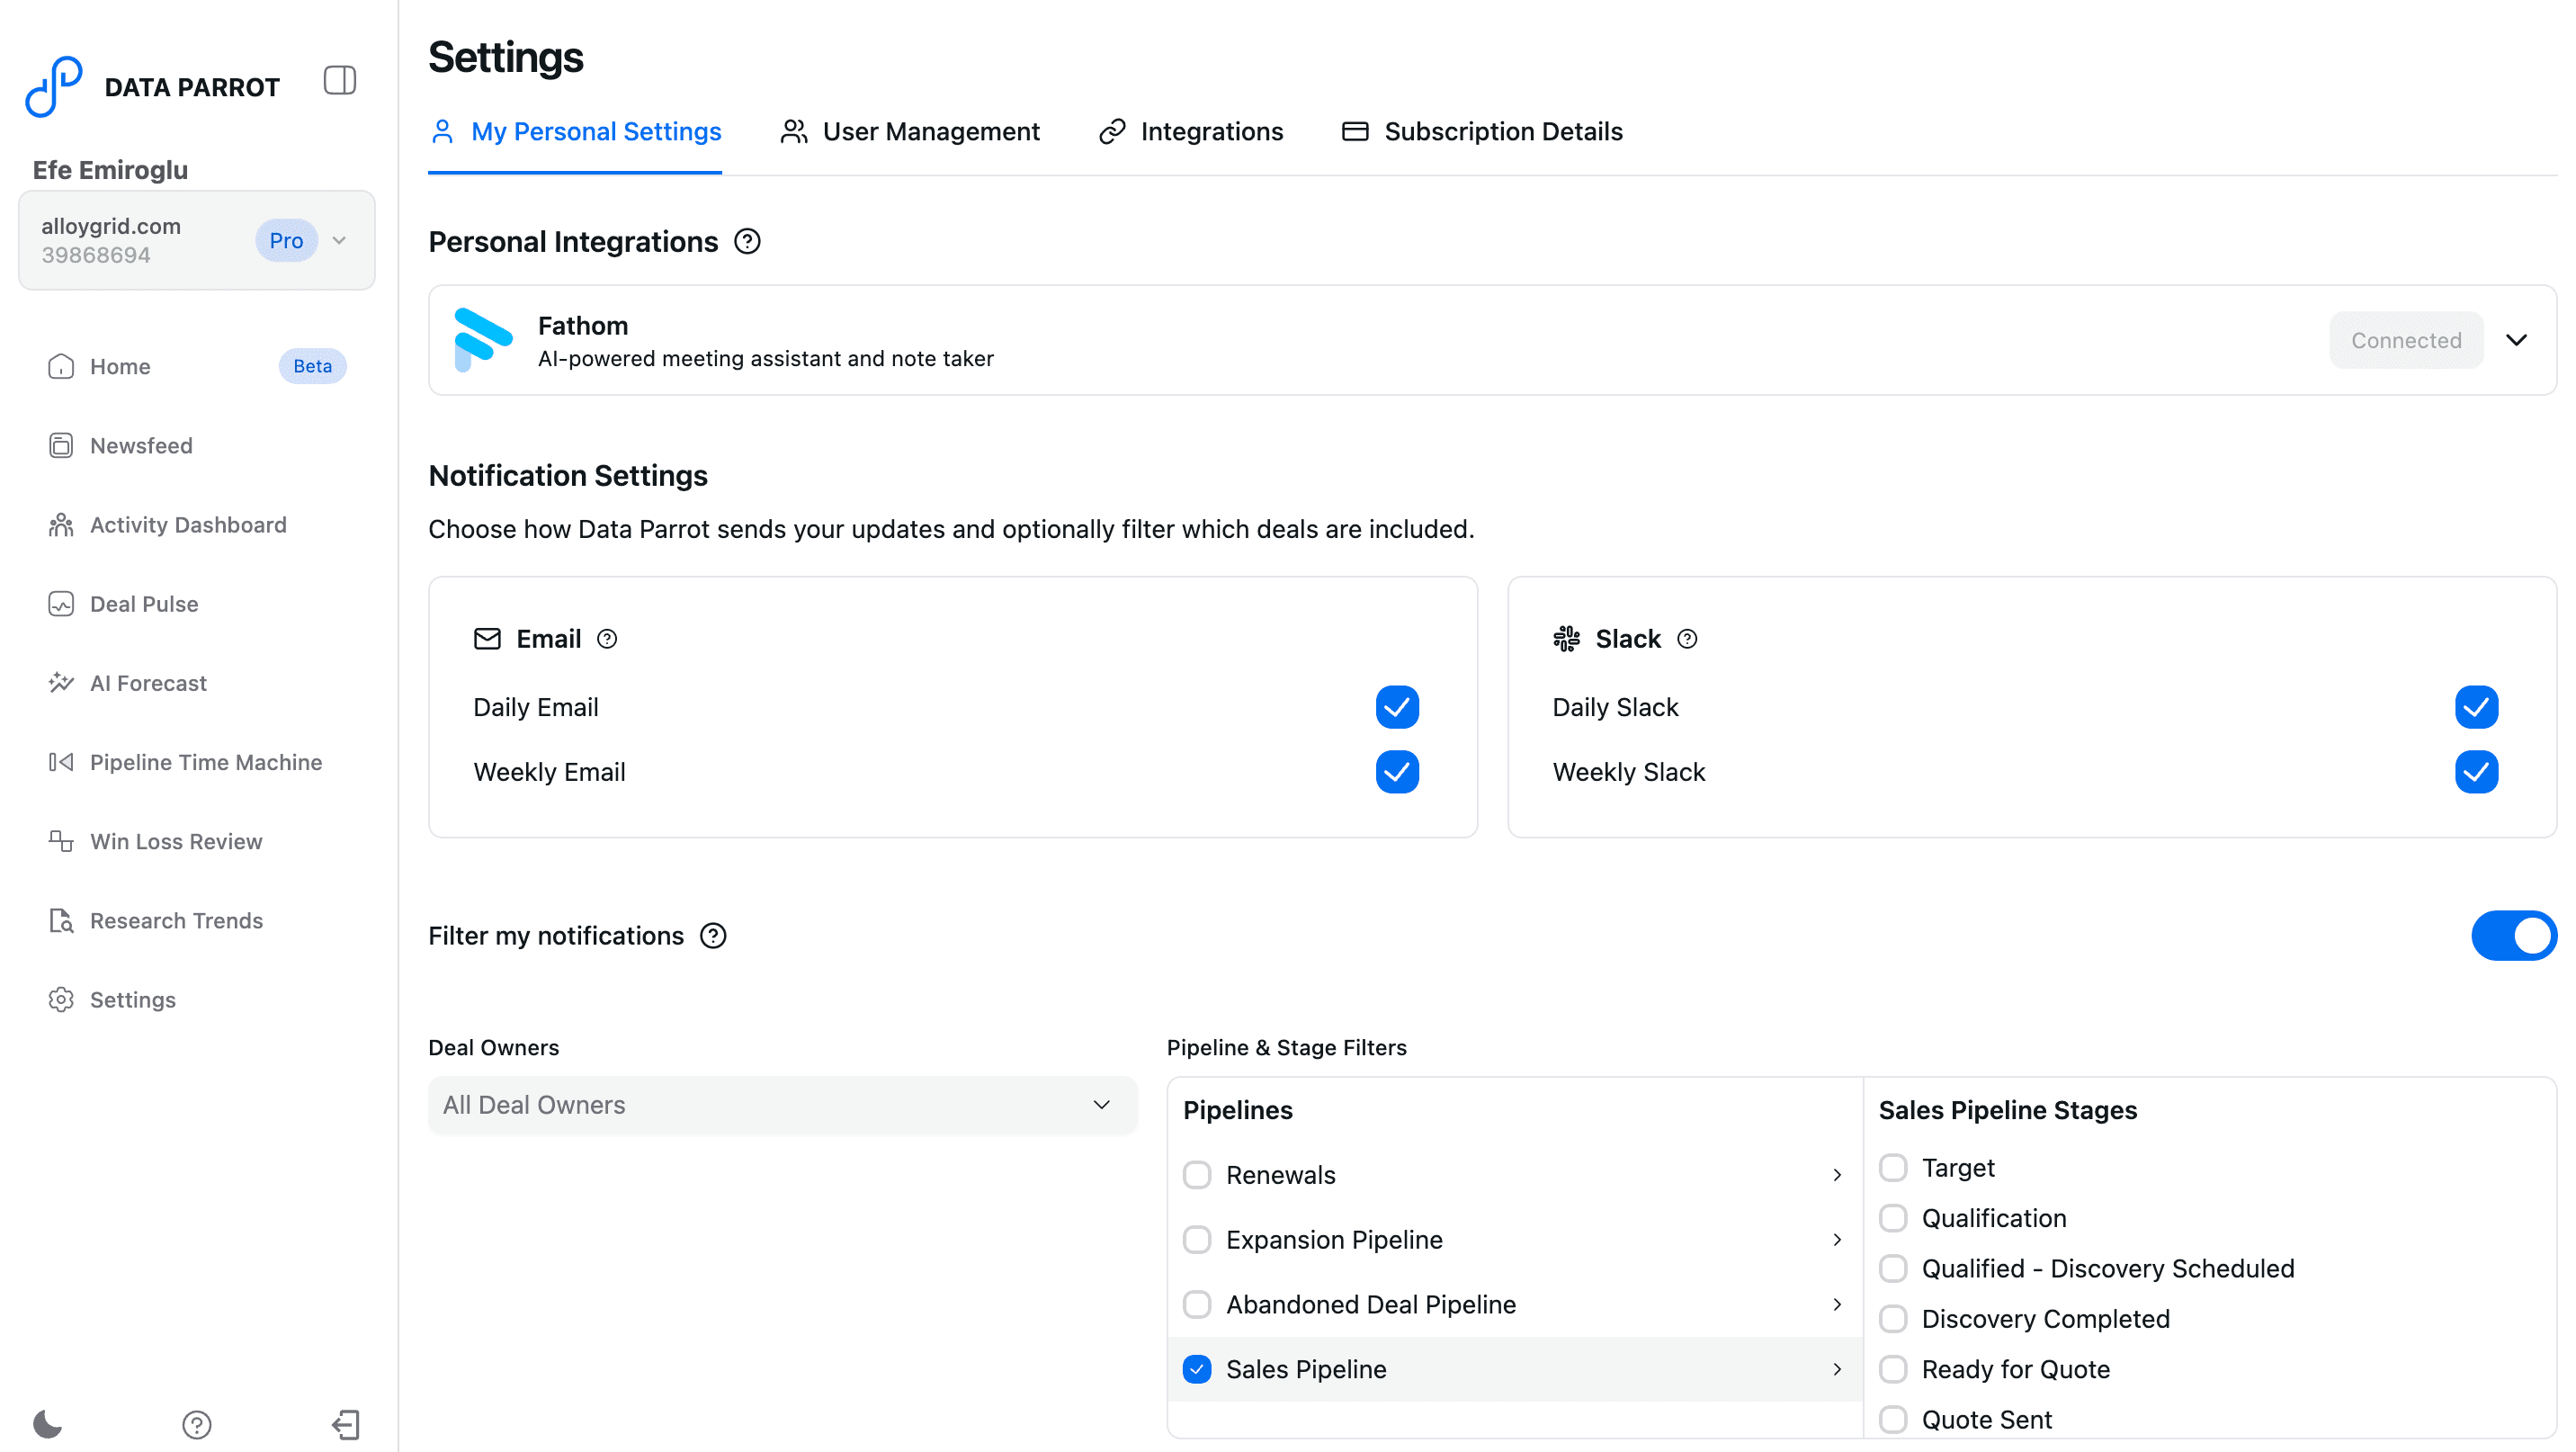Collapse the sidebar using the panel icon
The width and height of the screenshot is (2576, 1452).
pyautogui.click(x=339, y=80)
